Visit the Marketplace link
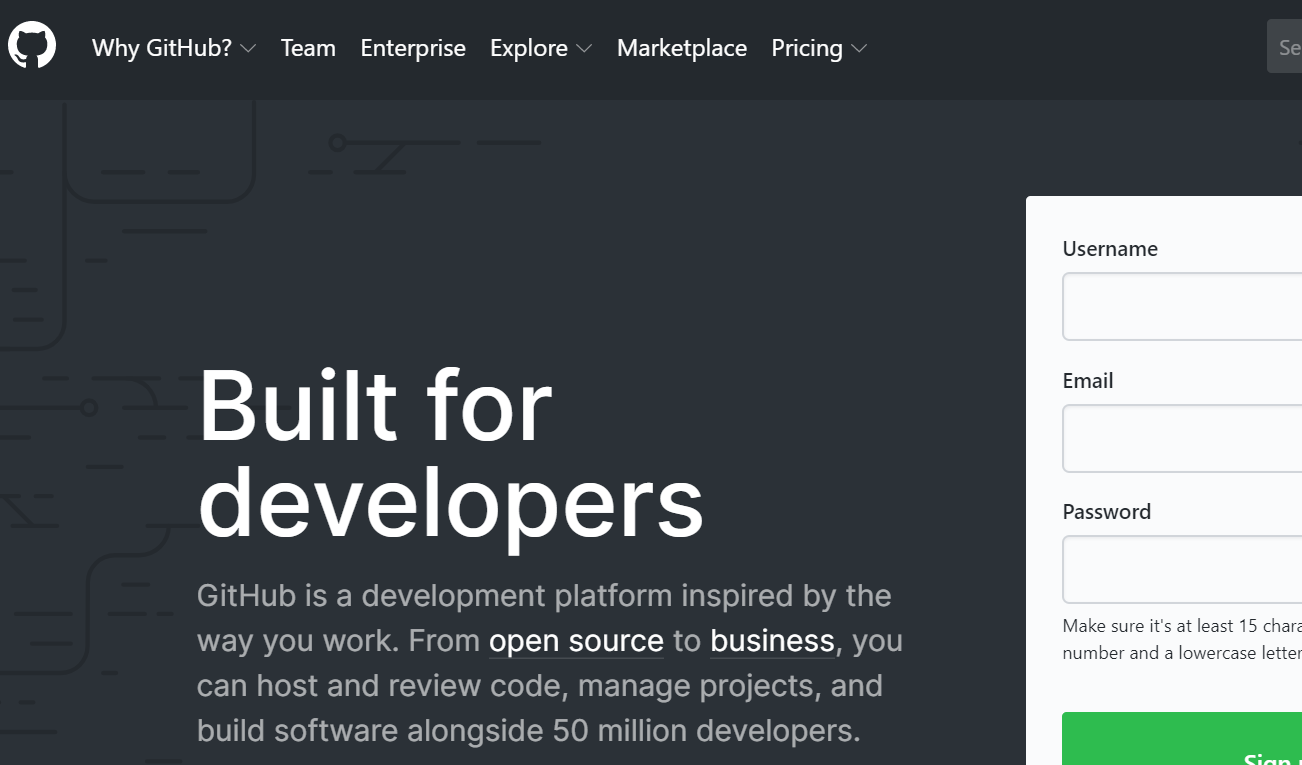 coord(682,48)
